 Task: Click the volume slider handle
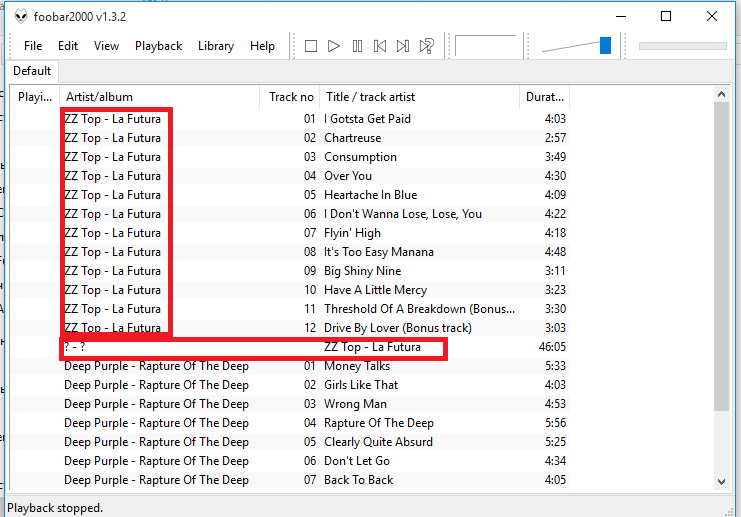click(x=605, y=46)
